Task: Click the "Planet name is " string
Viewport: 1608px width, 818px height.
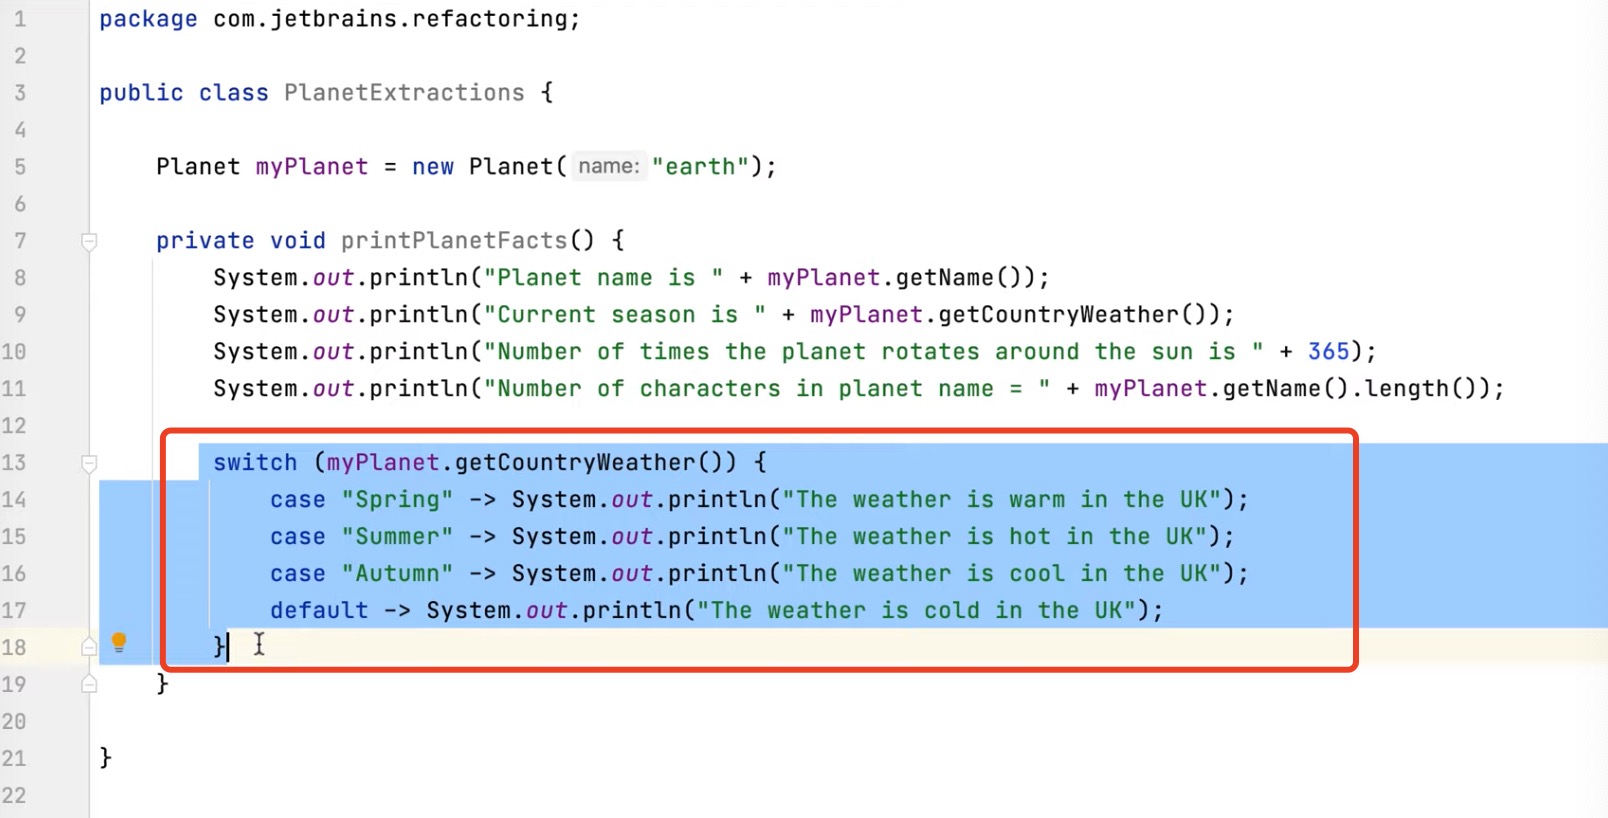Action: click(x=604, y=278)
